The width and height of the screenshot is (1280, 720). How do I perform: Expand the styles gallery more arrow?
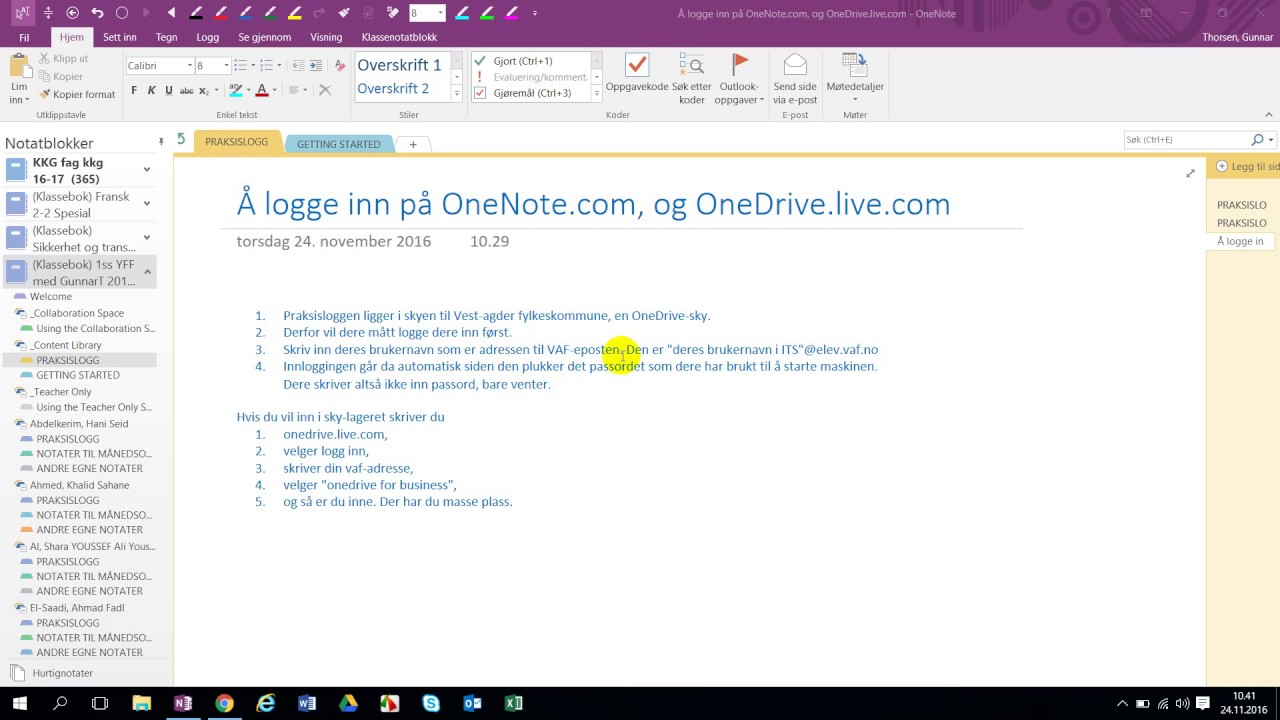(457, 93)
